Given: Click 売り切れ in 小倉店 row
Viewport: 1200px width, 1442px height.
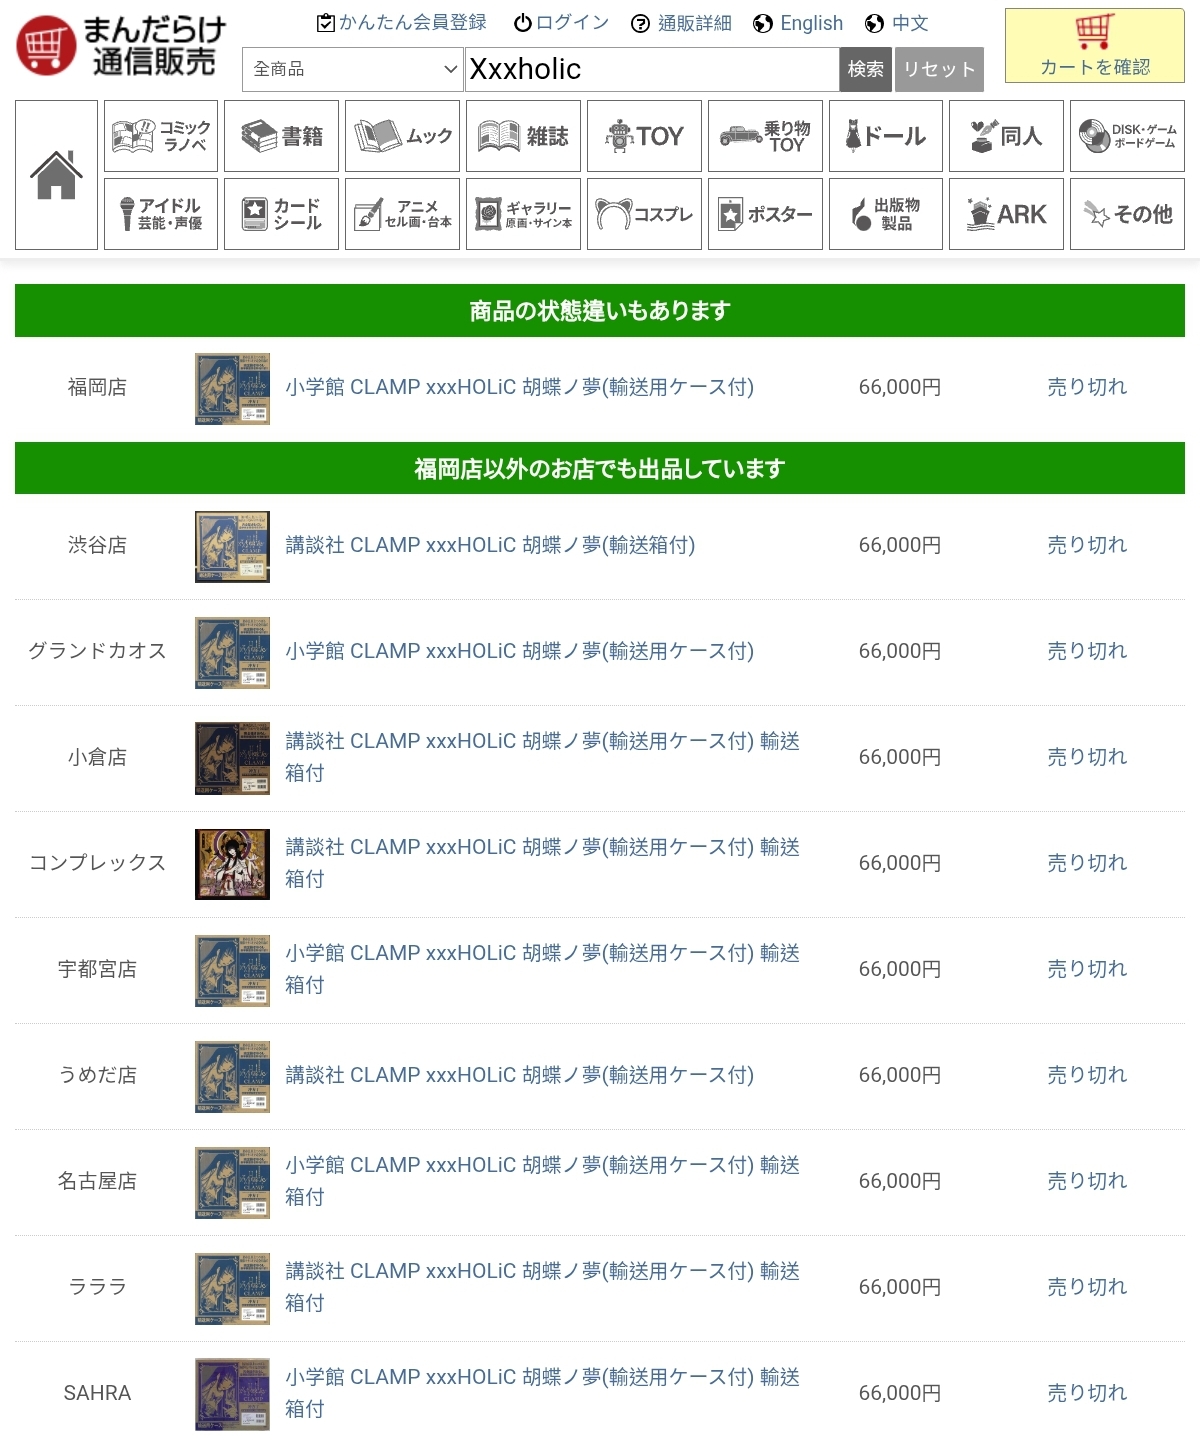Looking at the screenshot, I should pyautogui.click(x=1087, y=757).
